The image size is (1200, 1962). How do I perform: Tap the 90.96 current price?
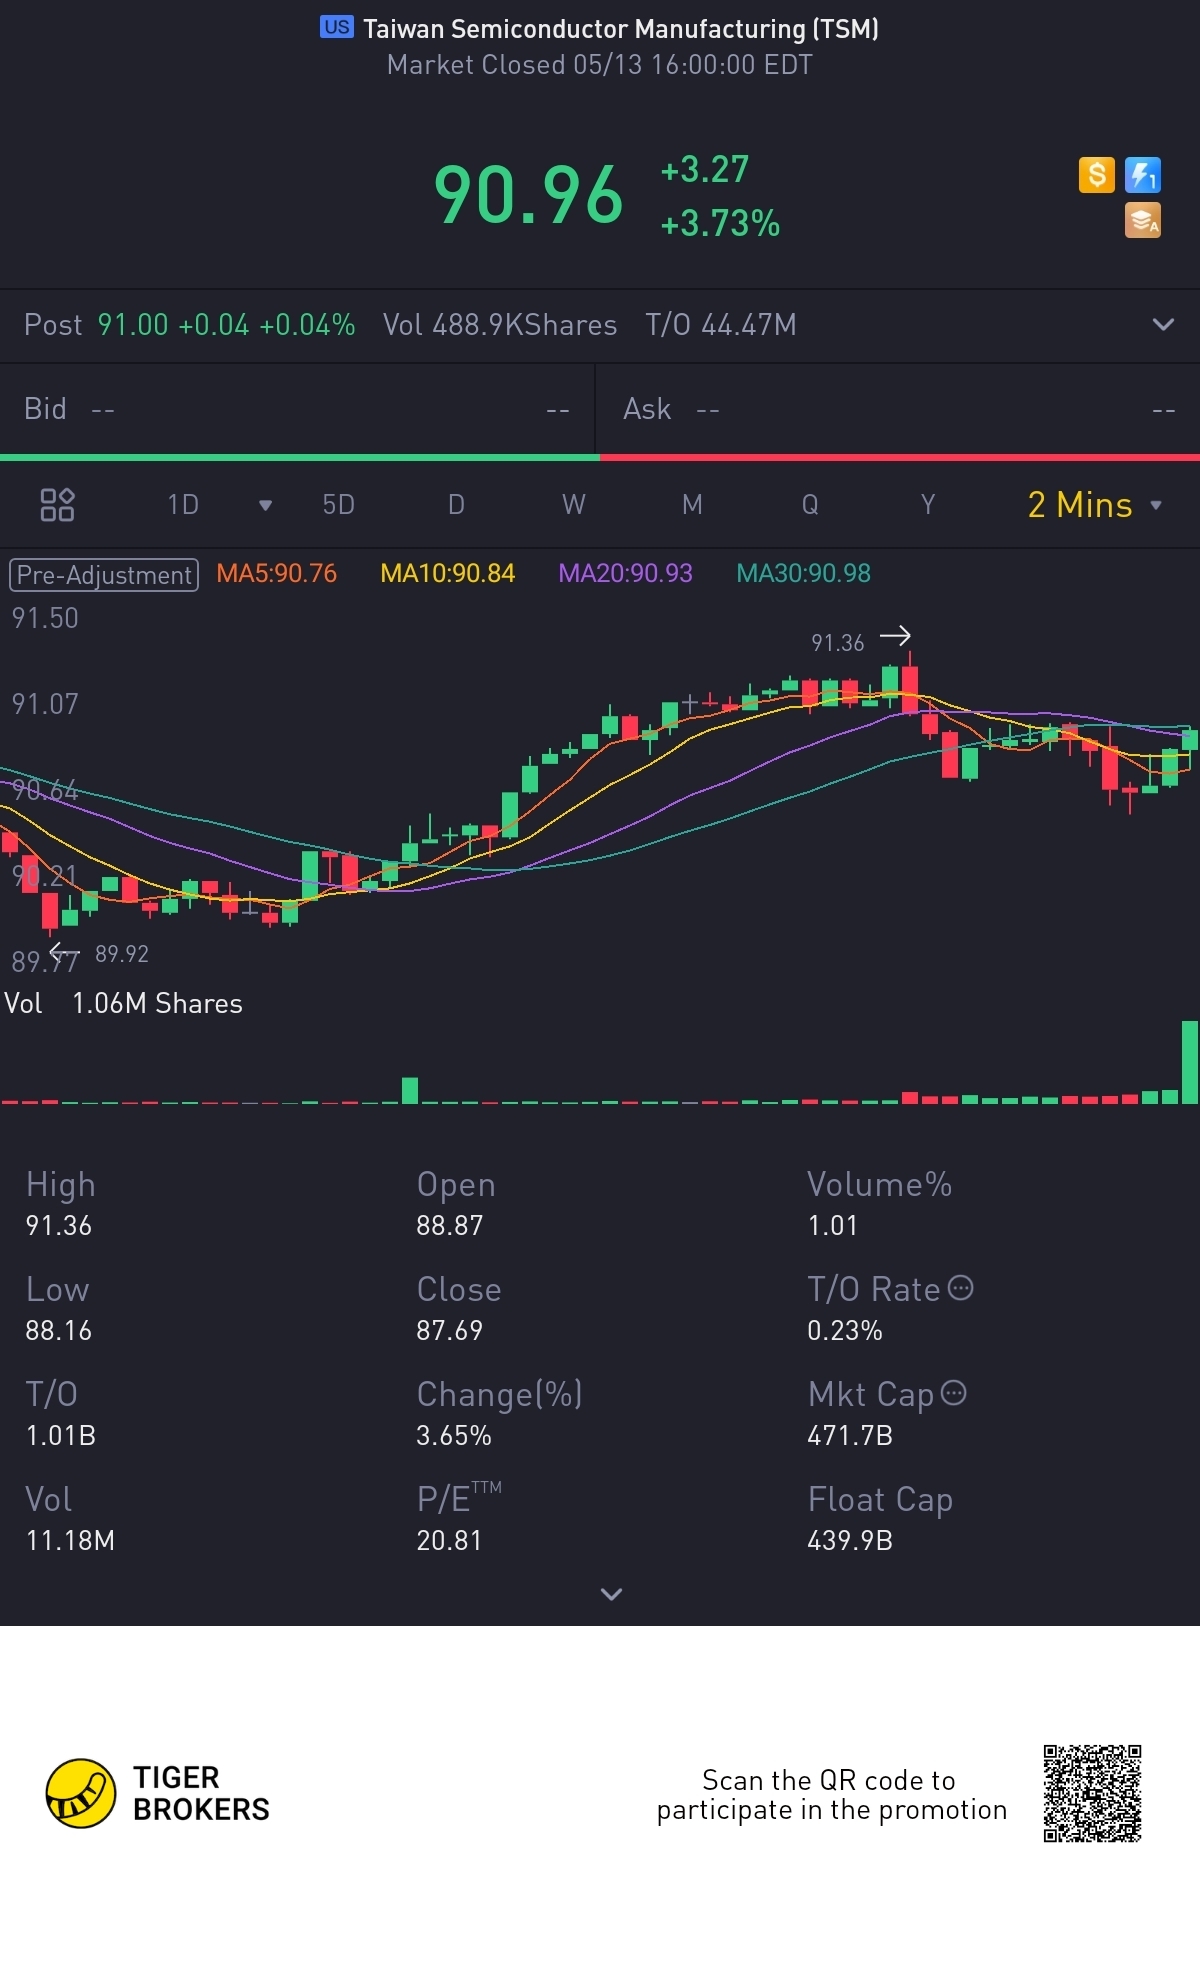coord(528,196)
